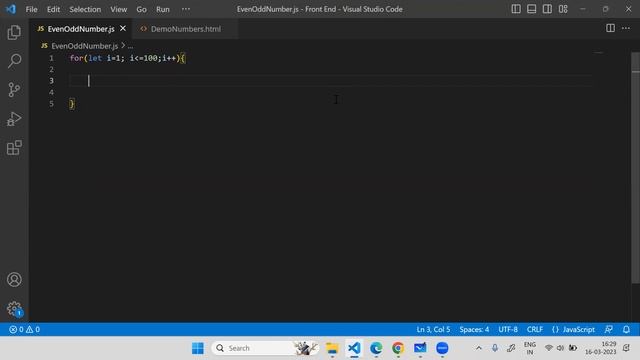Open the clock and date panel
This screenshot has height=360, width=640.
coord(600,348)
